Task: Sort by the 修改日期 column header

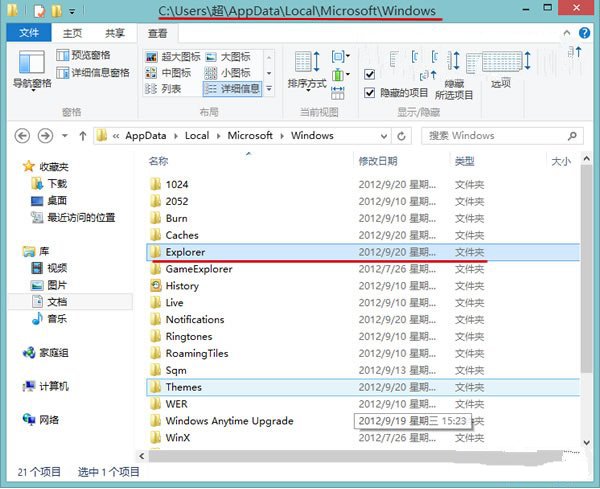Action: [378, 161]
